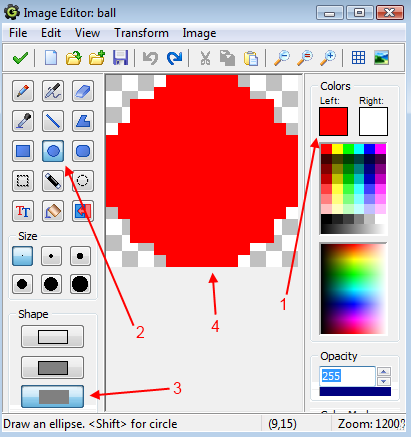Click on the red ball in the canvas
Screen dimensions: 411x437
point(202,170)
